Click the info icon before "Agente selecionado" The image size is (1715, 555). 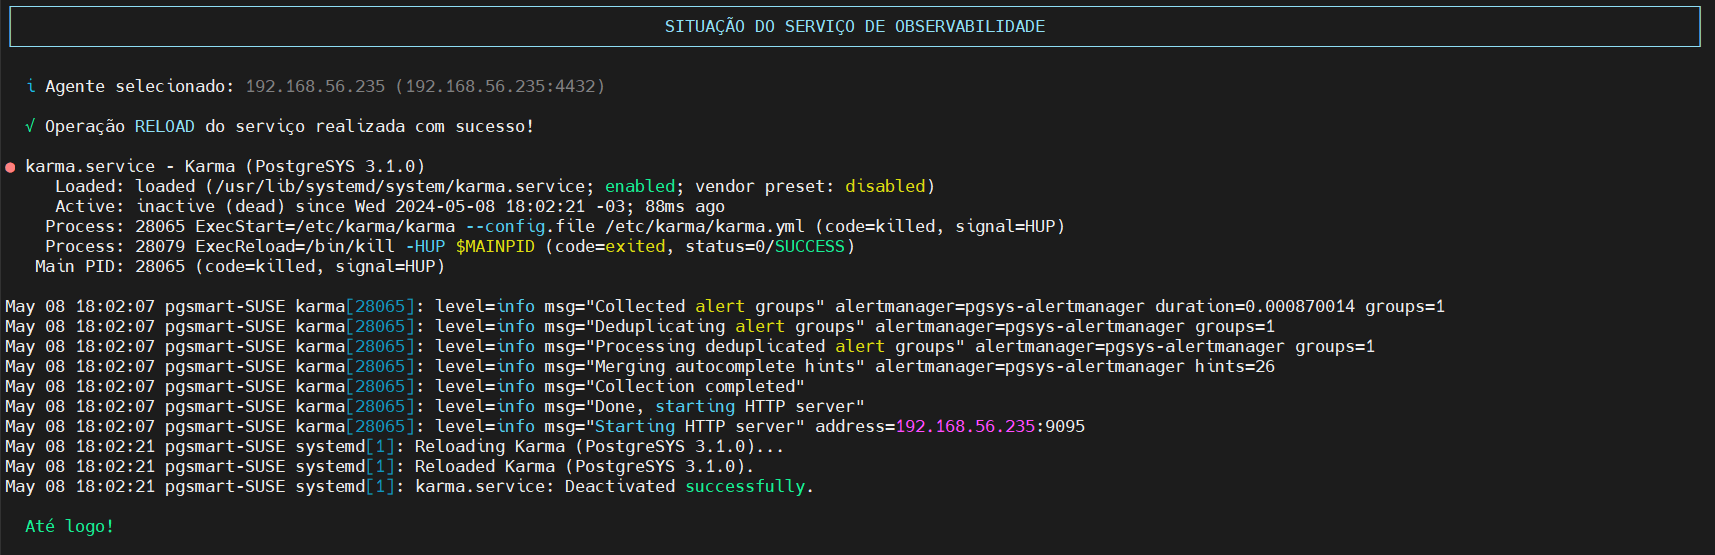point(31,86)
